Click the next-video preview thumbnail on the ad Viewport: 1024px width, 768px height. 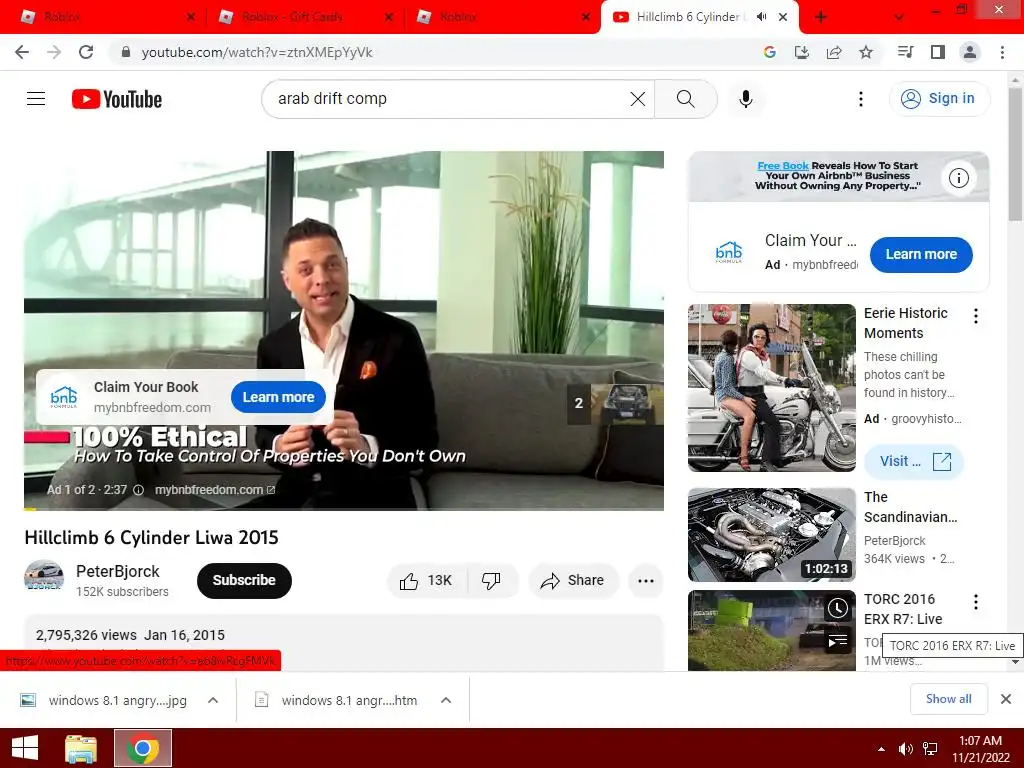615,404
